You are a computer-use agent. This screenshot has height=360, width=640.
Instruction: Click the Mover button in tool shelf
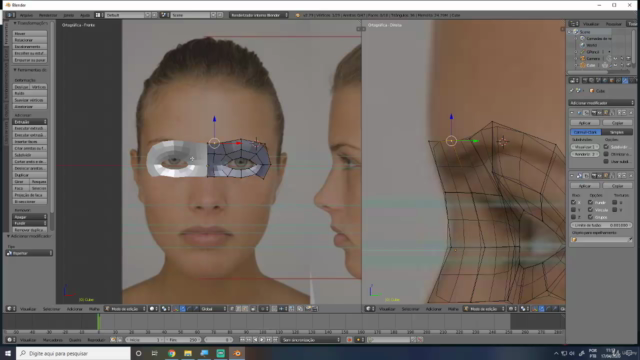[x=30, y=33]
